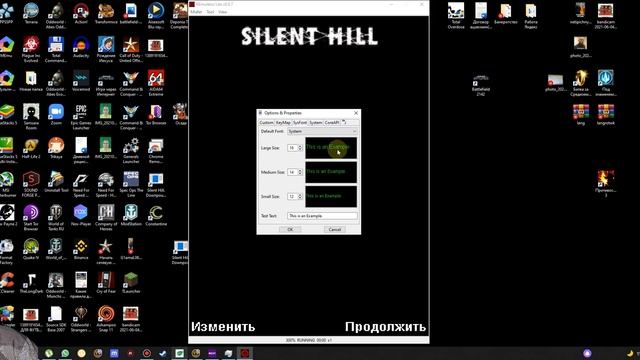640x360 pixels.
Task: Open the Zoom desktop shortcut
Action: point(56,114)
